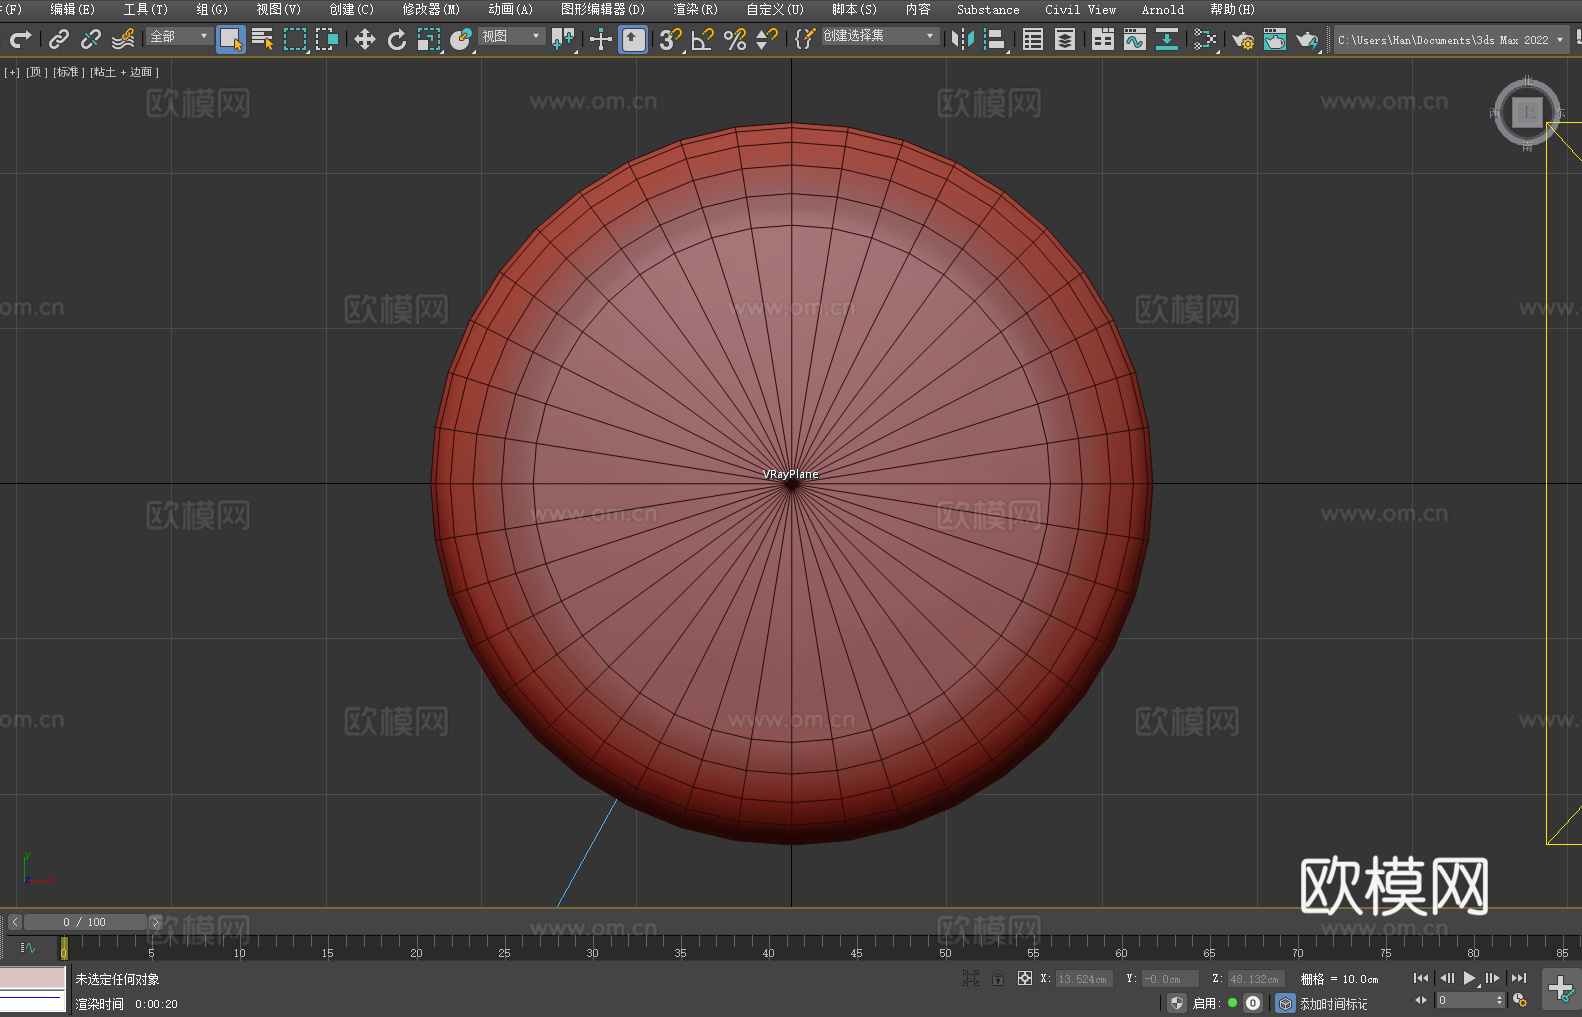
Task: Click the ViewCube top face
Action: tap(1527, 113)
